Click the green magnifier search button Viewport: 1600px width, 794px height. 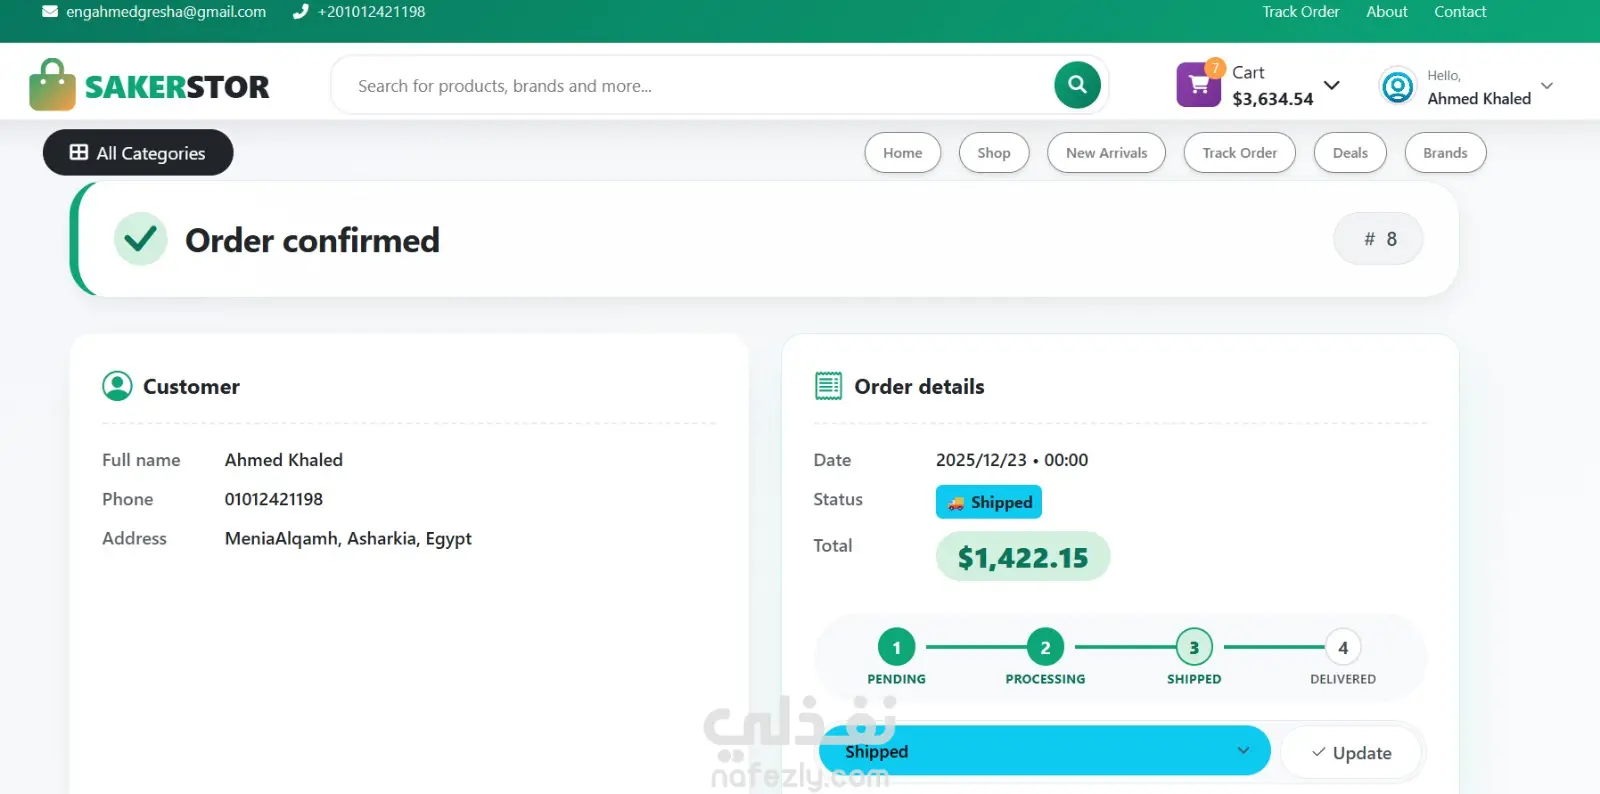[1077, 85]
